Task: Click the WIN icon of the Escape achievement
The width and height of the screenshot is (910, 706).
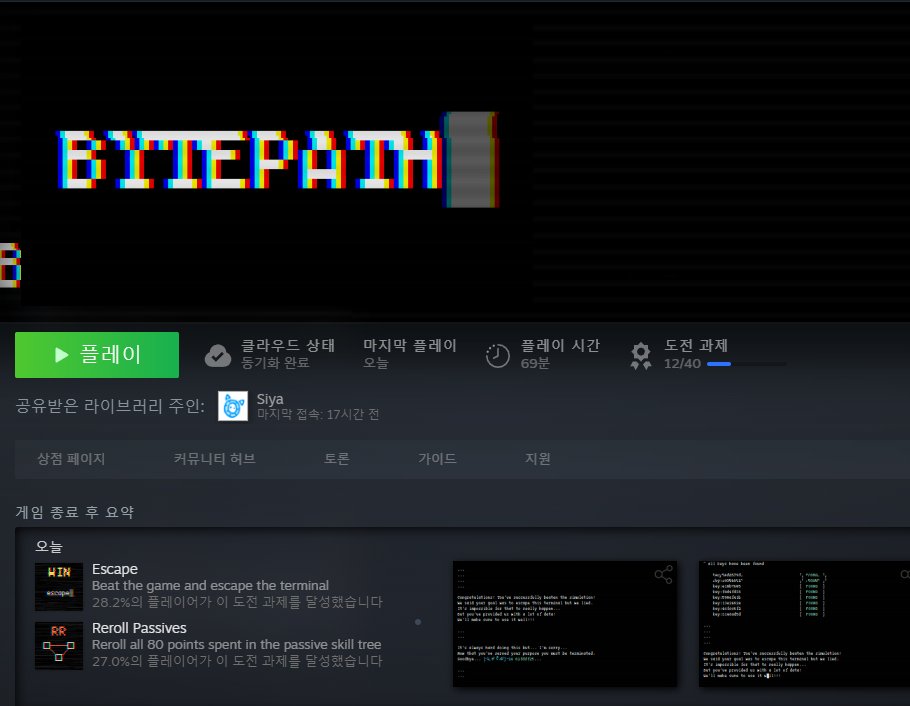Action: [x=59, y=584]
